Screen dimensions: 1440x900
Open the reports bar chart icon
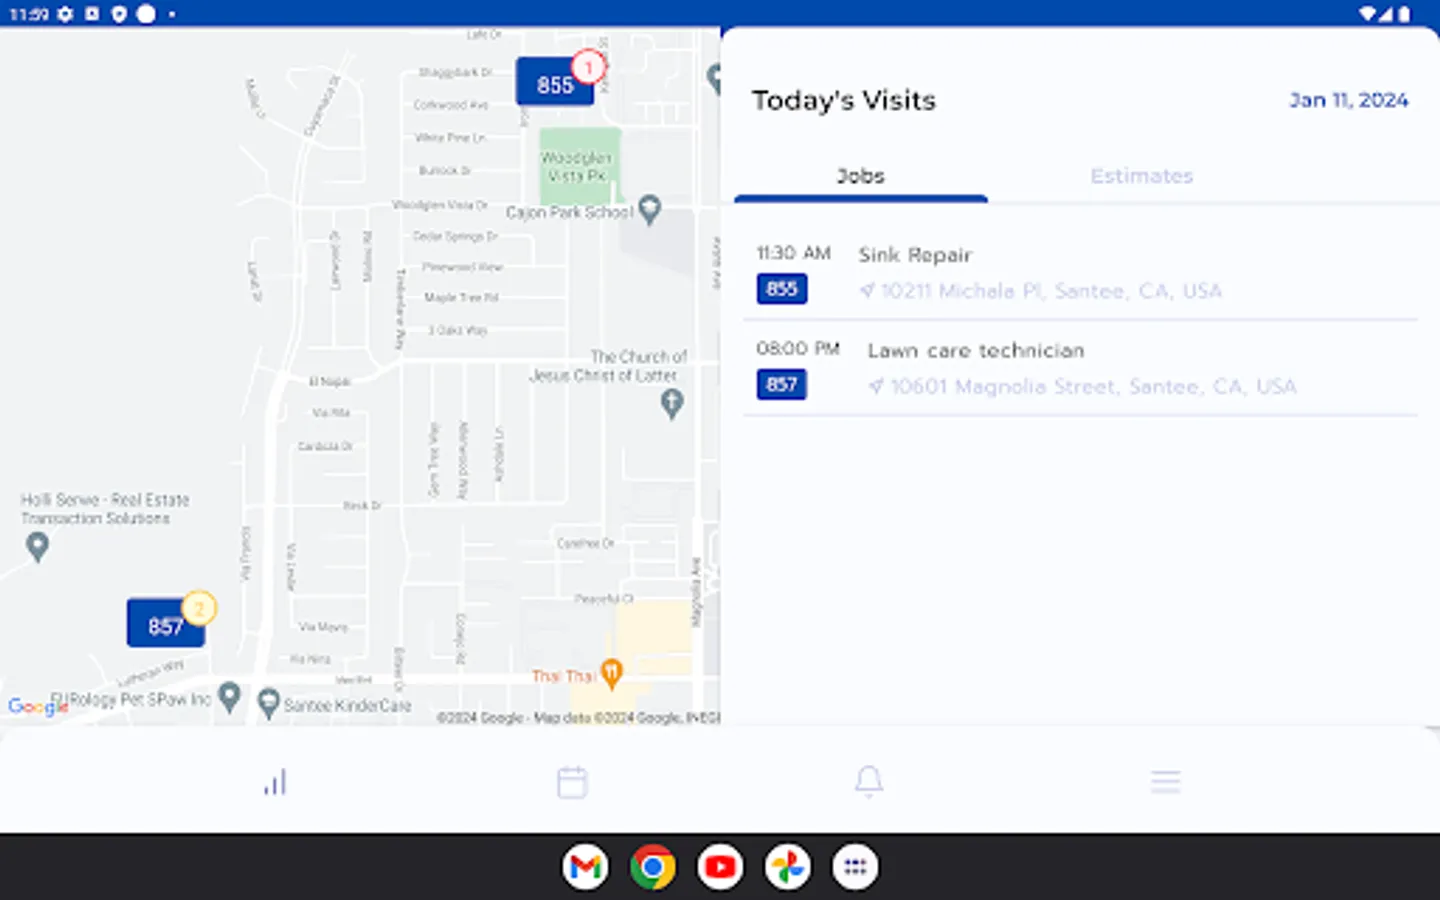(275, 781)
